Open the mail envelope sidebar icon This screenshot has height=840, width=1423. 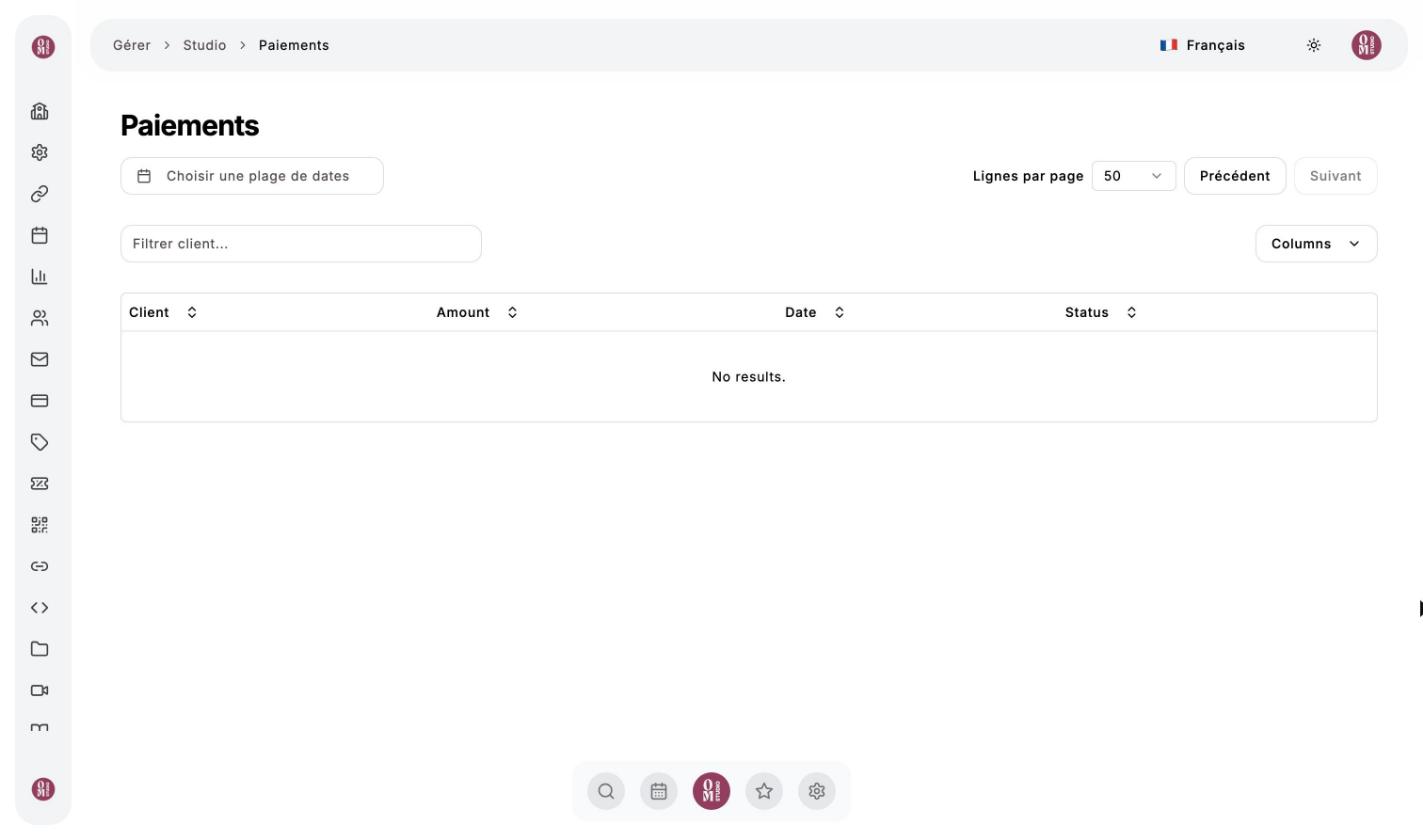[x=40, y=359]
